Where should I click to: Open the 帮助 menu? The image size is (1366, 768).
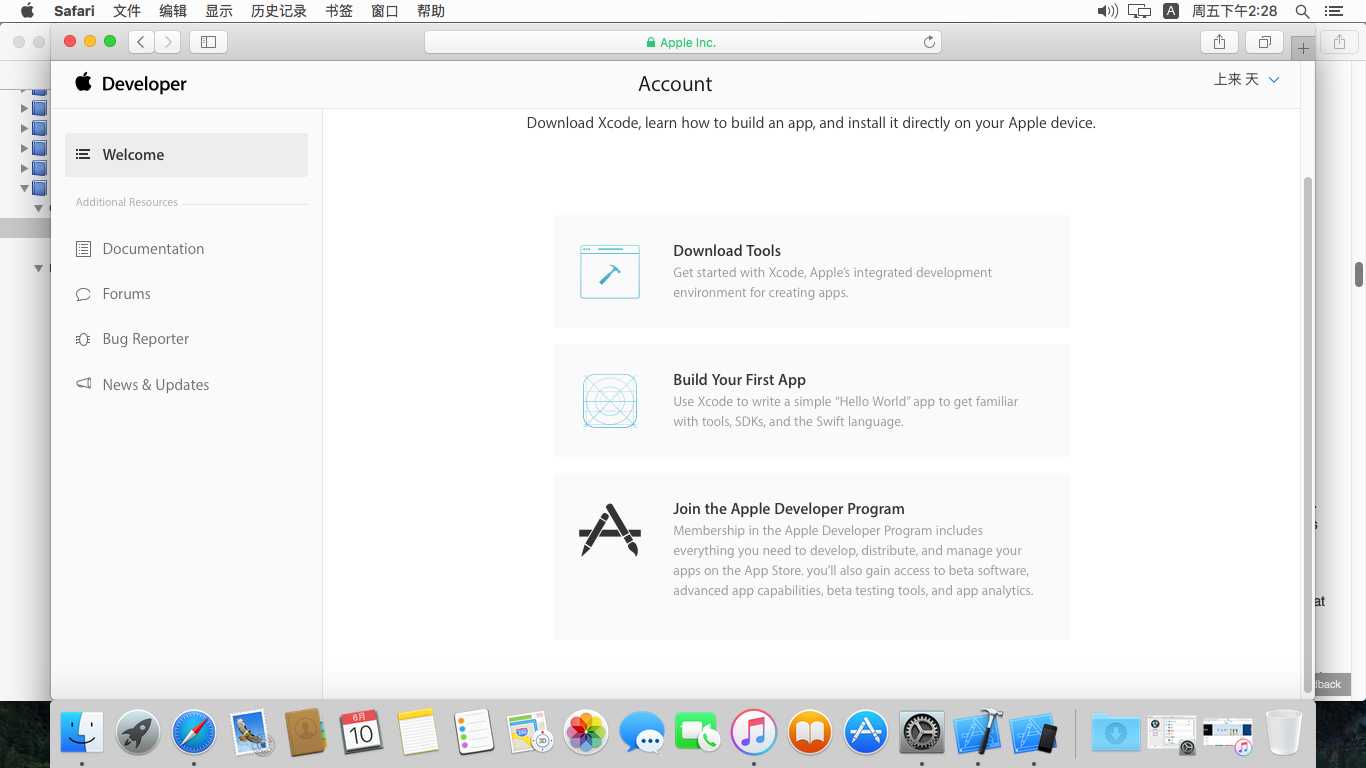click(x=431, y=11)
